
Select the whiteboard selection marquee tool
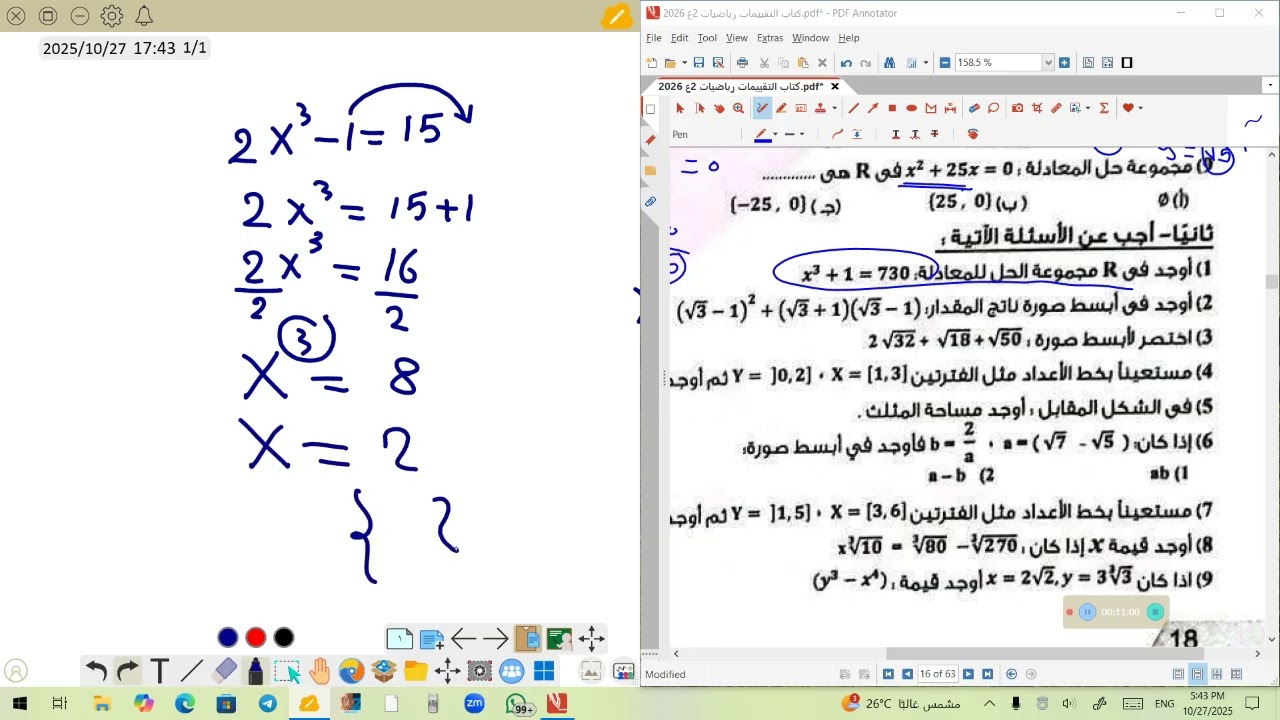[x=287, y=671]
